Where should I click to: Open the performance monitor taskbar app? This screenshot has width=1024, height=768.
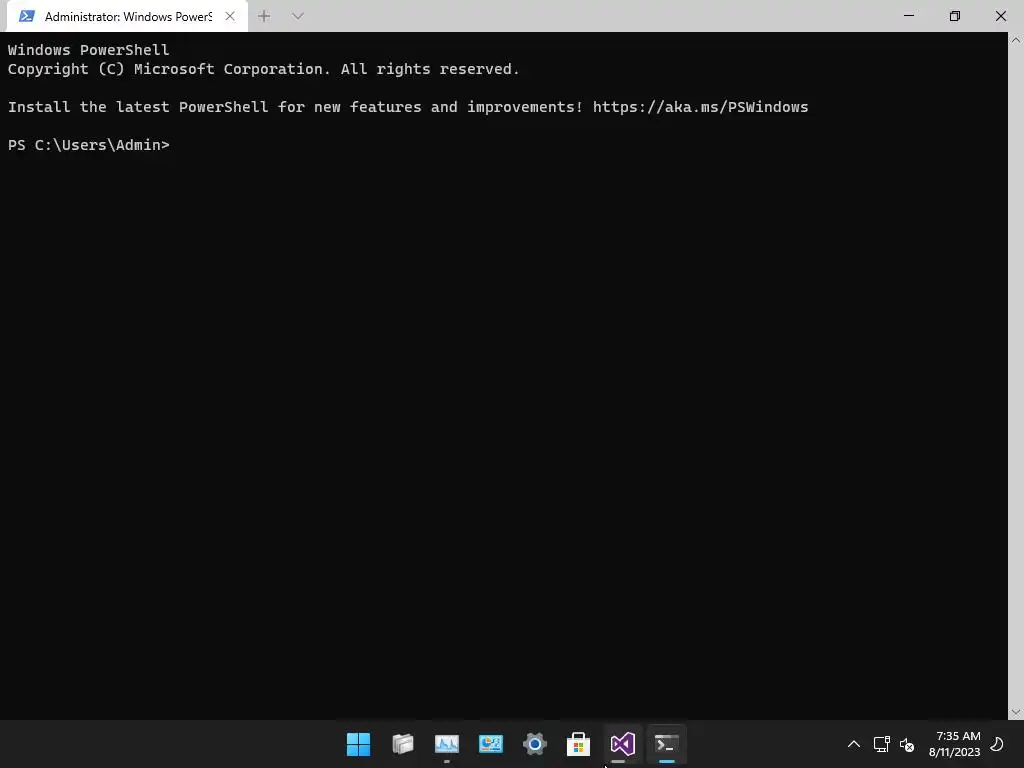pos(447,744)
